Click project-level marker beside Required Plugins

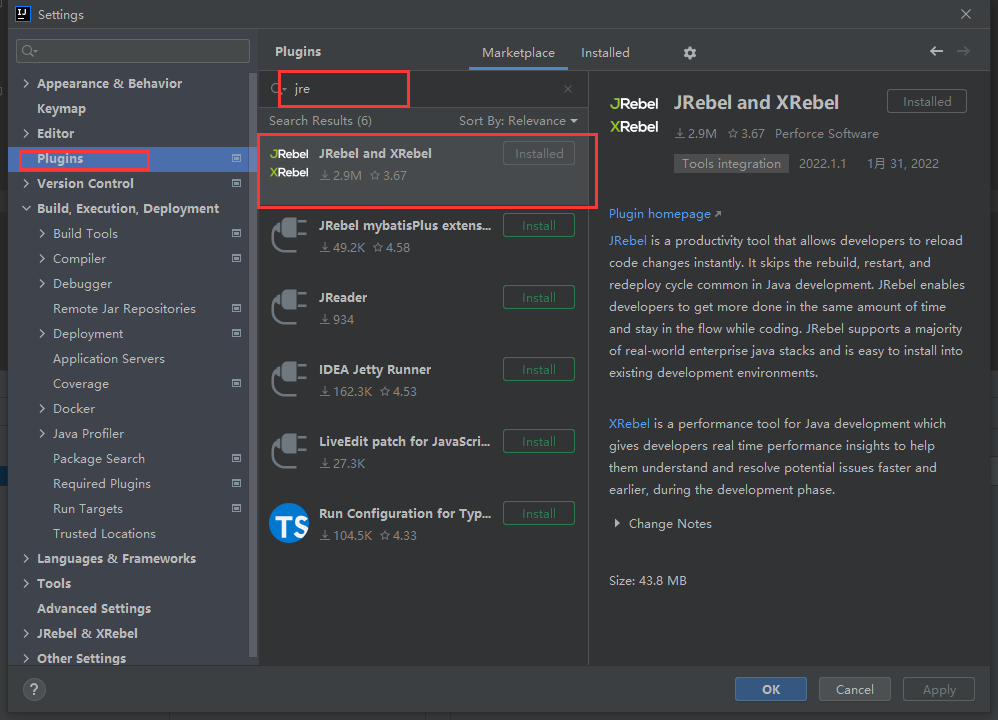236,483
